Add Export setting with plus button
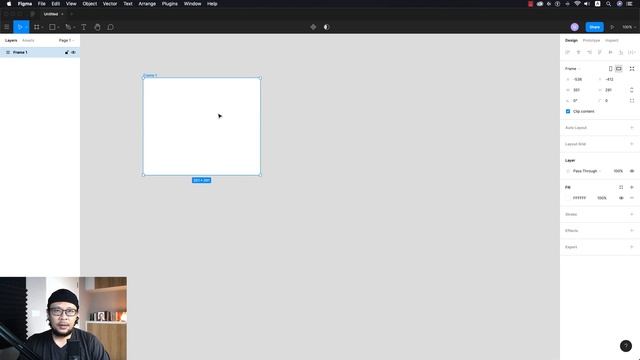640x360 pixels. pyautogui.click(x=632, y=247)
